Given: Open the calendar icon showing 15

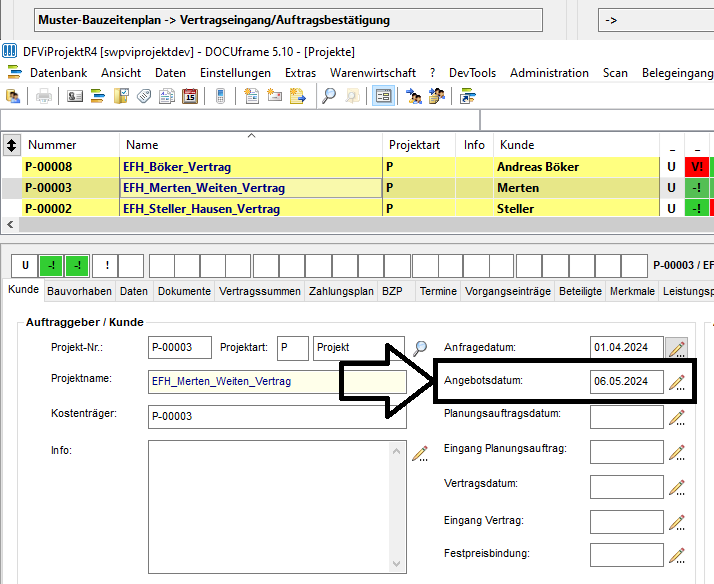Looking at the screenshot, I should (190, 96).
